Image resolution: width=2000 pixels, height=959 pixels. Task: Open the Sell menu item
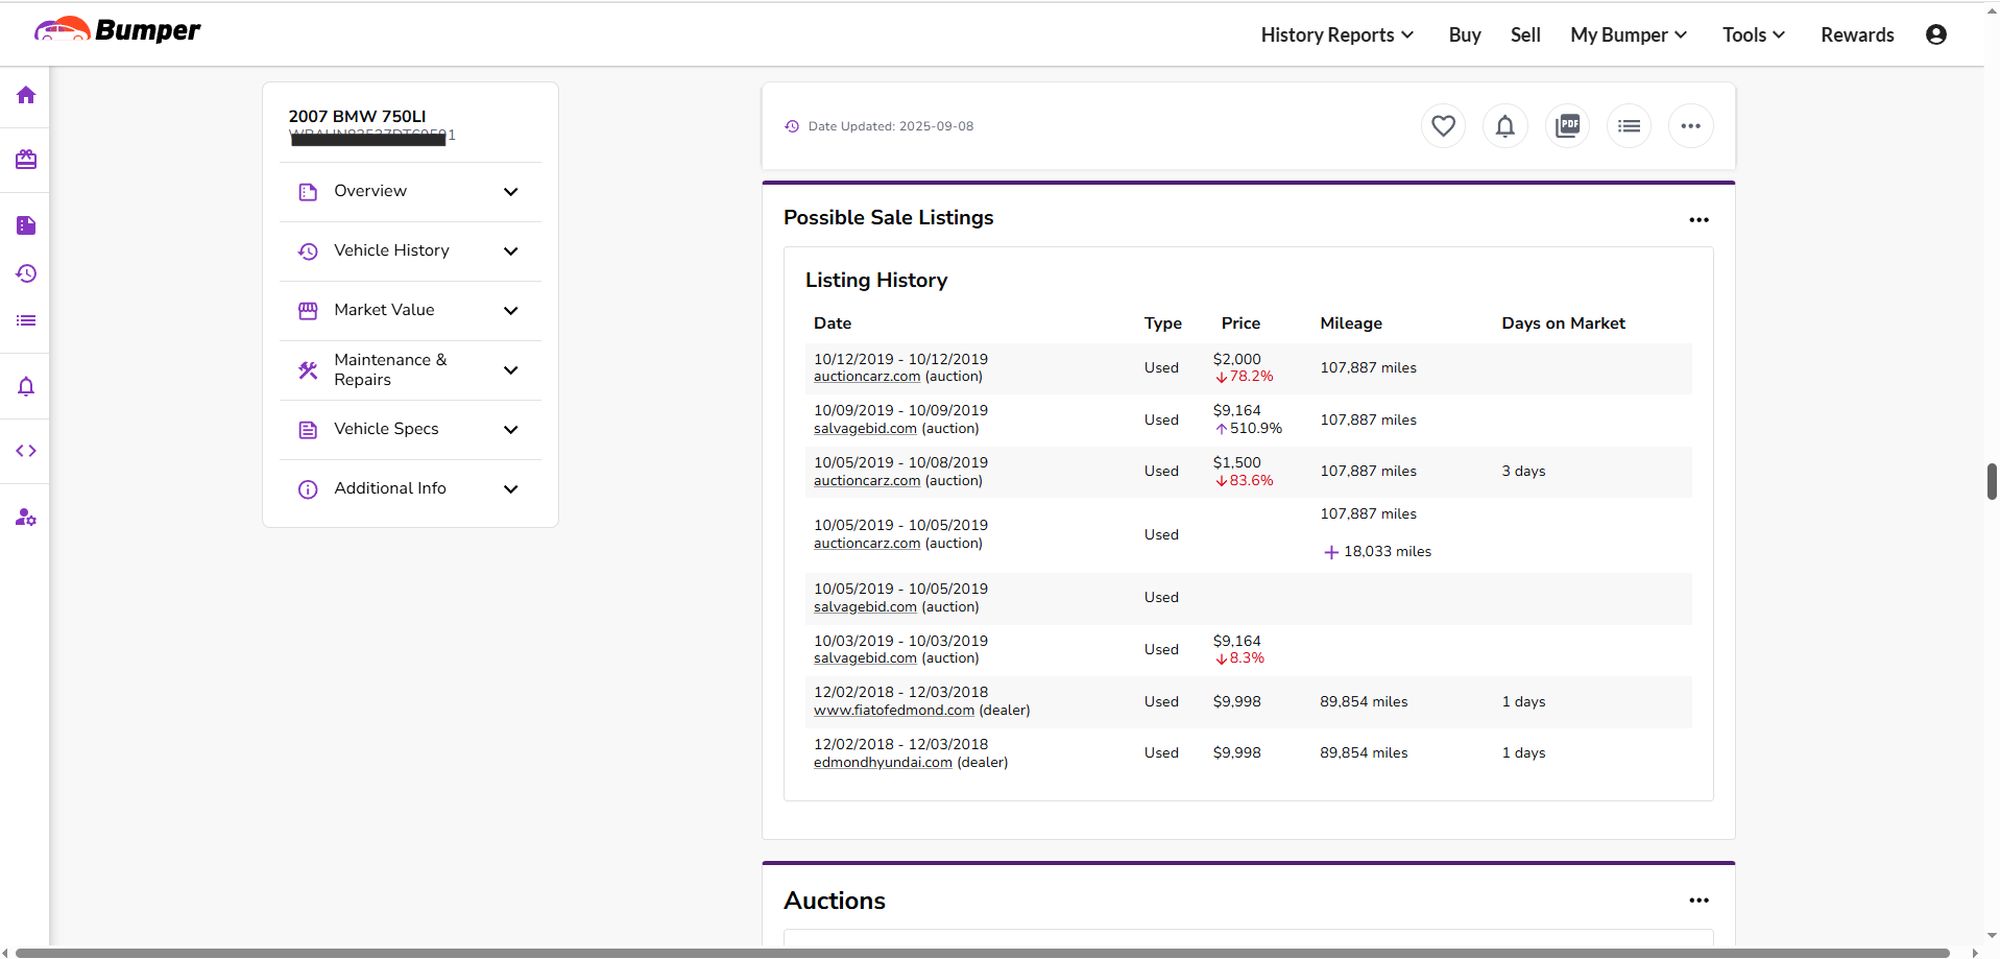click(1525, 35)
